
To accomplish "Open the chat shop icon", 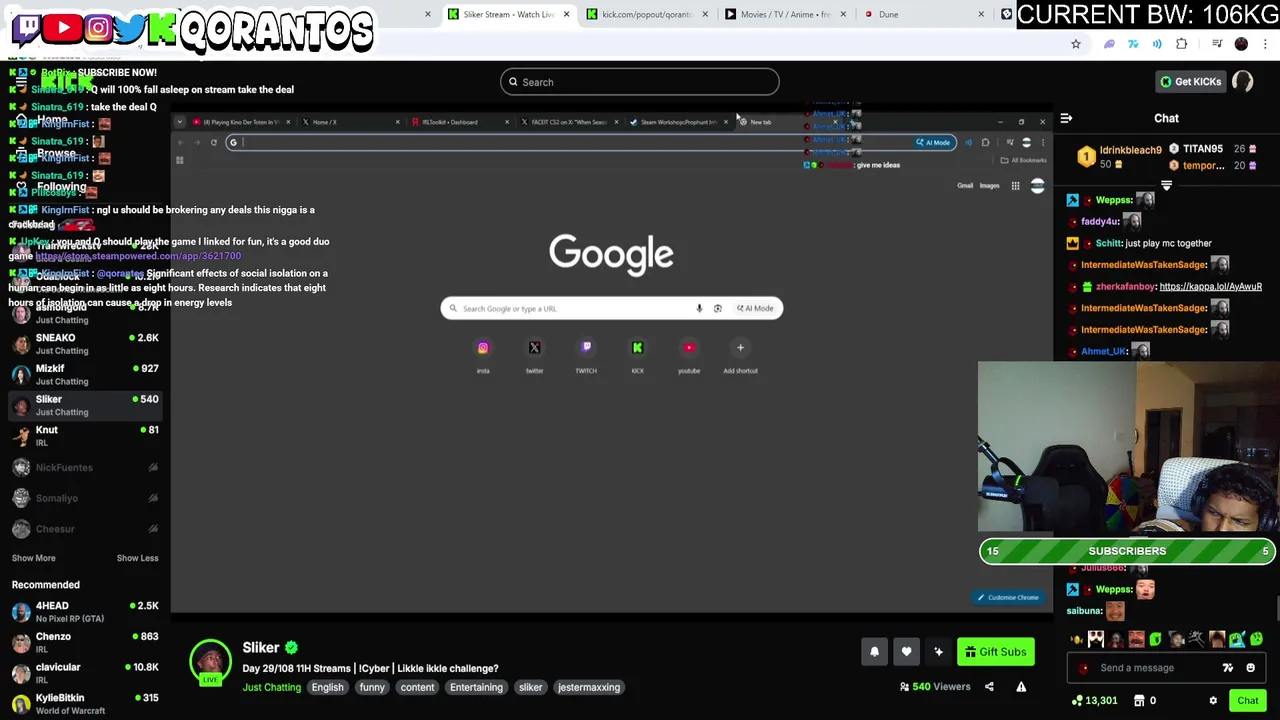I will (x=1138, y=701).
